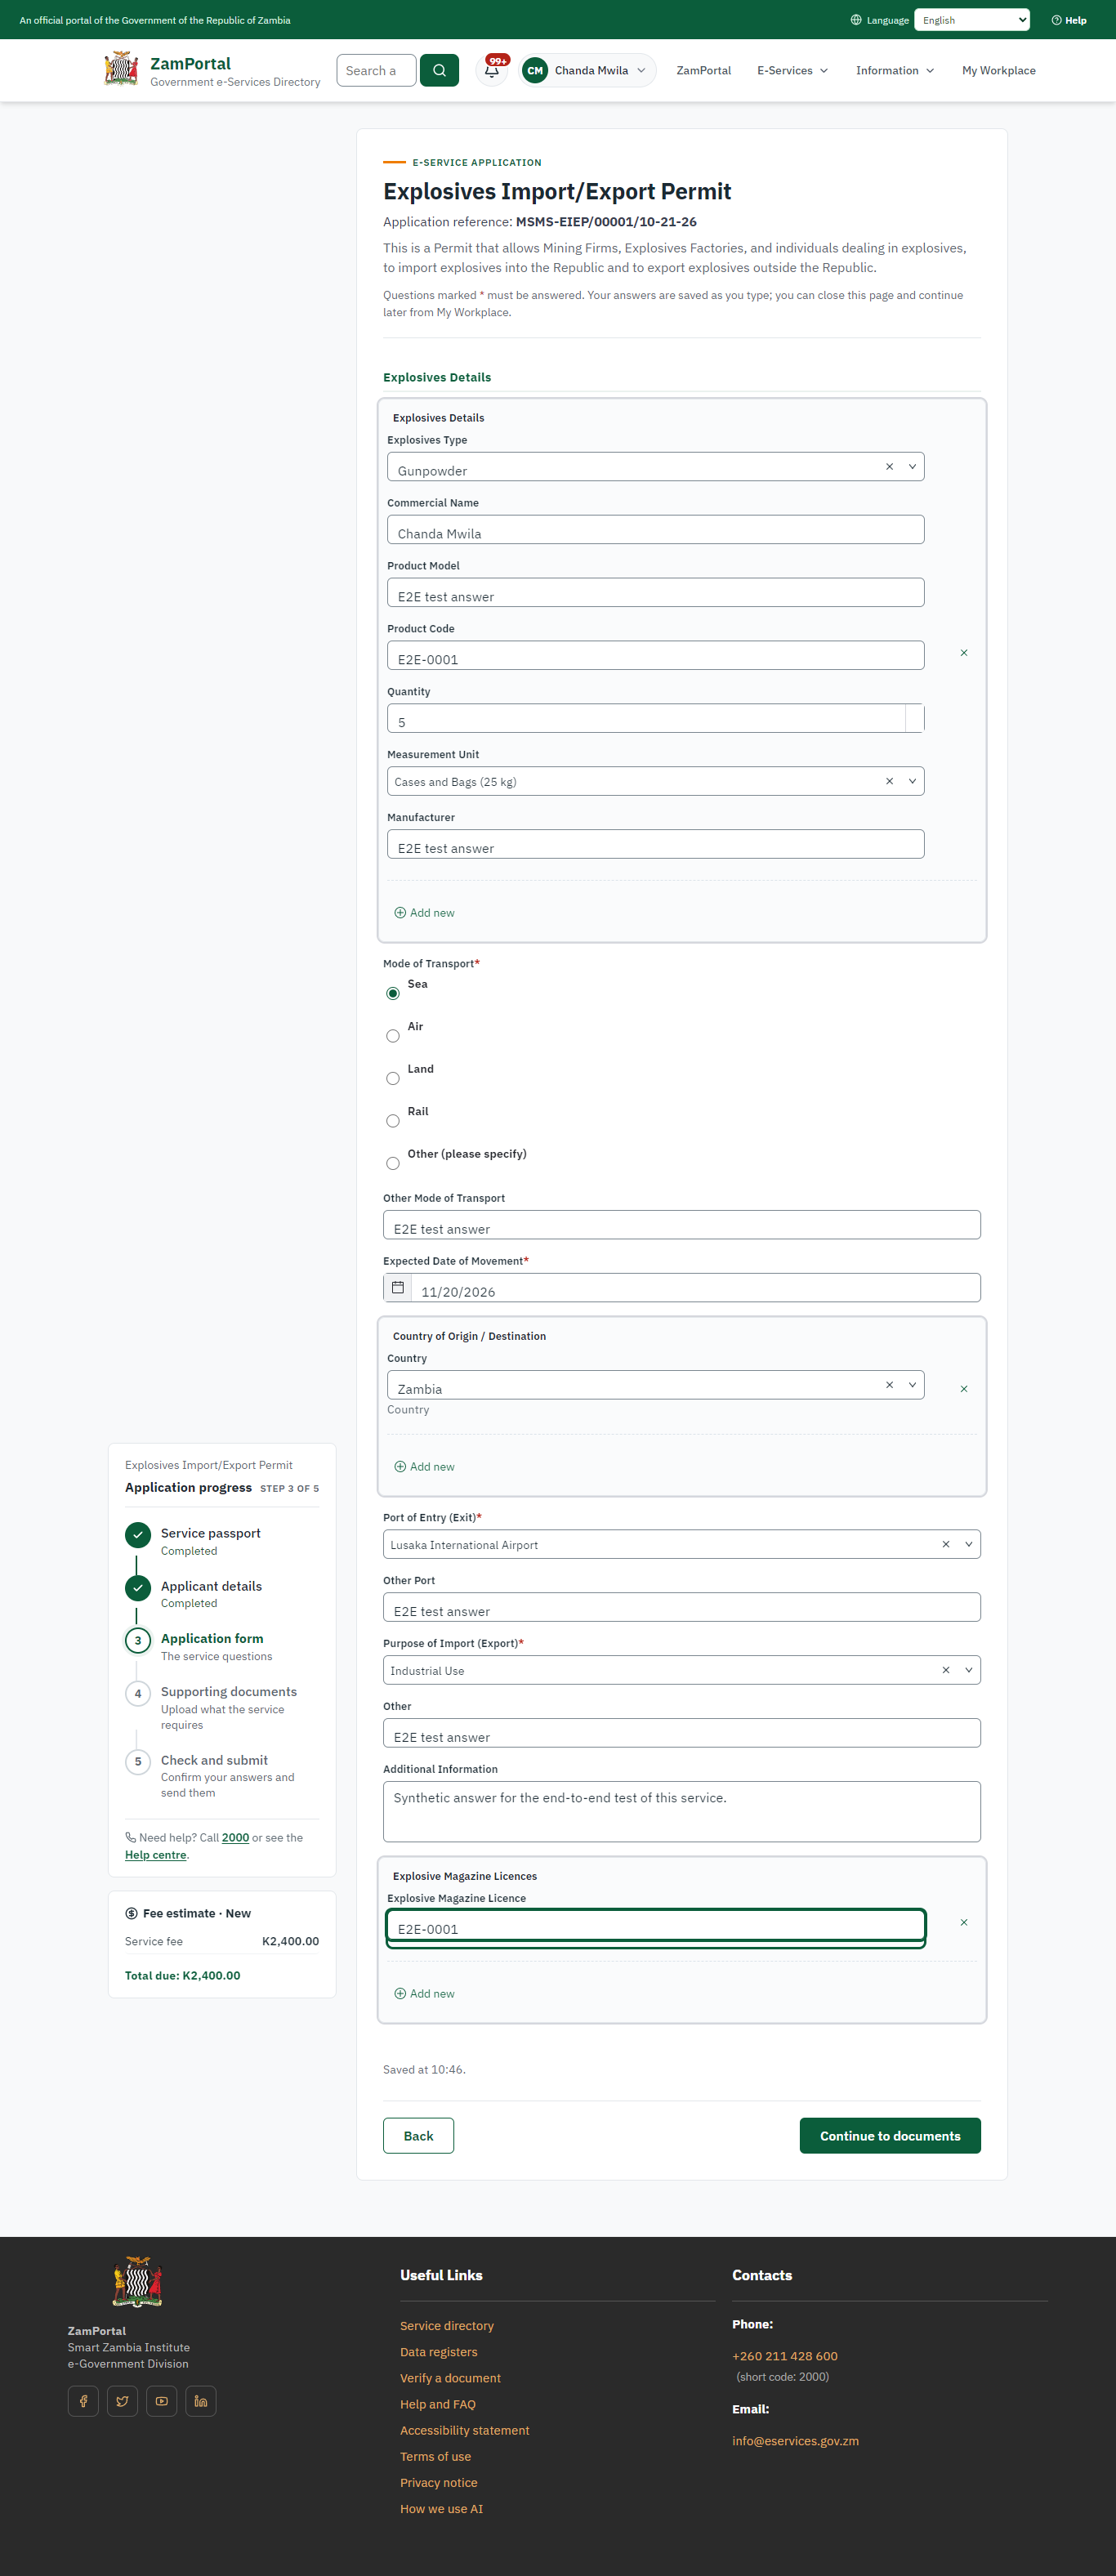Clear the Port of Entry selection

[946, 1544]
